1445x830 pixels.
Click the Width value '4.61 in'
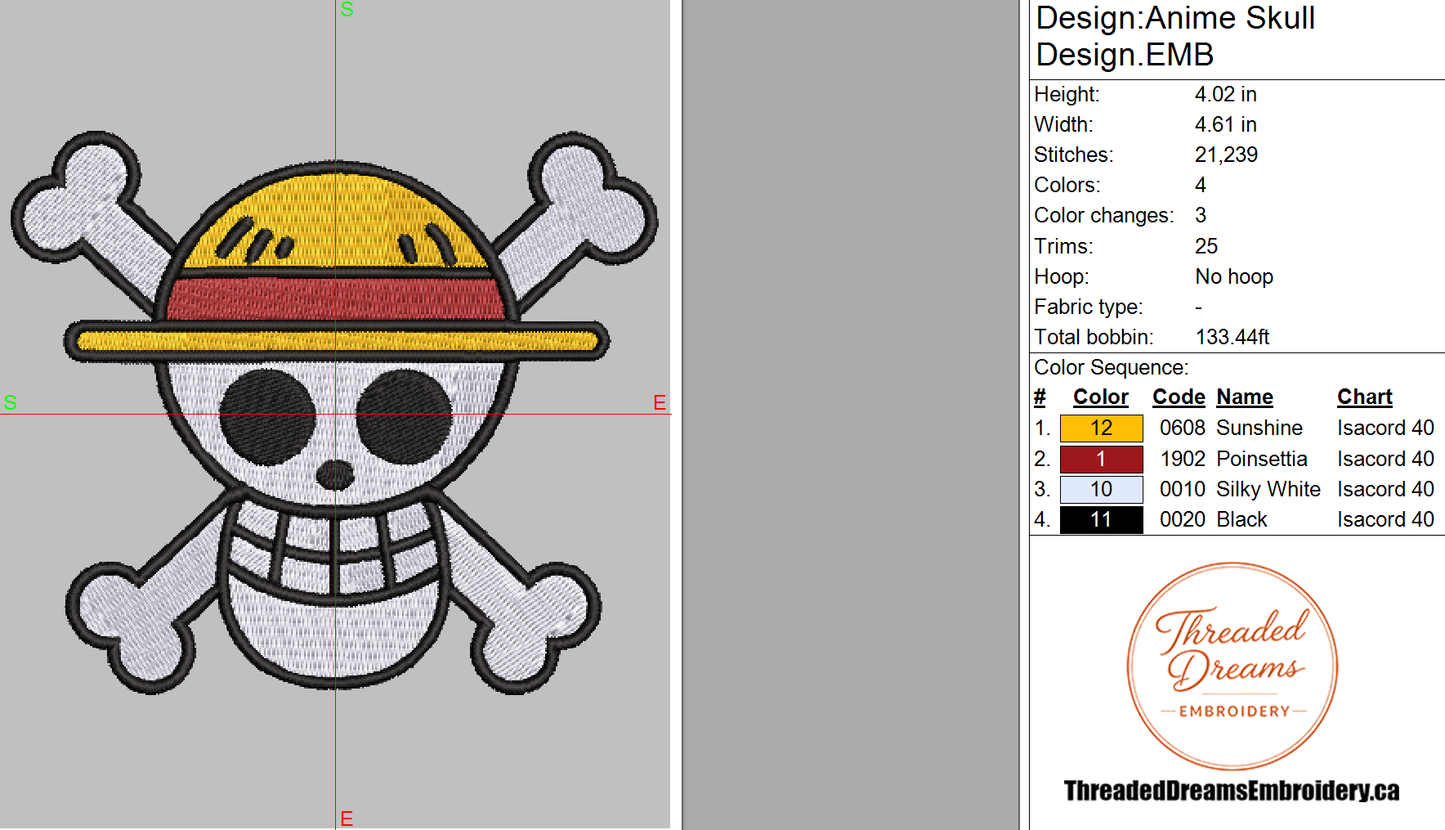coord(1226,125)
